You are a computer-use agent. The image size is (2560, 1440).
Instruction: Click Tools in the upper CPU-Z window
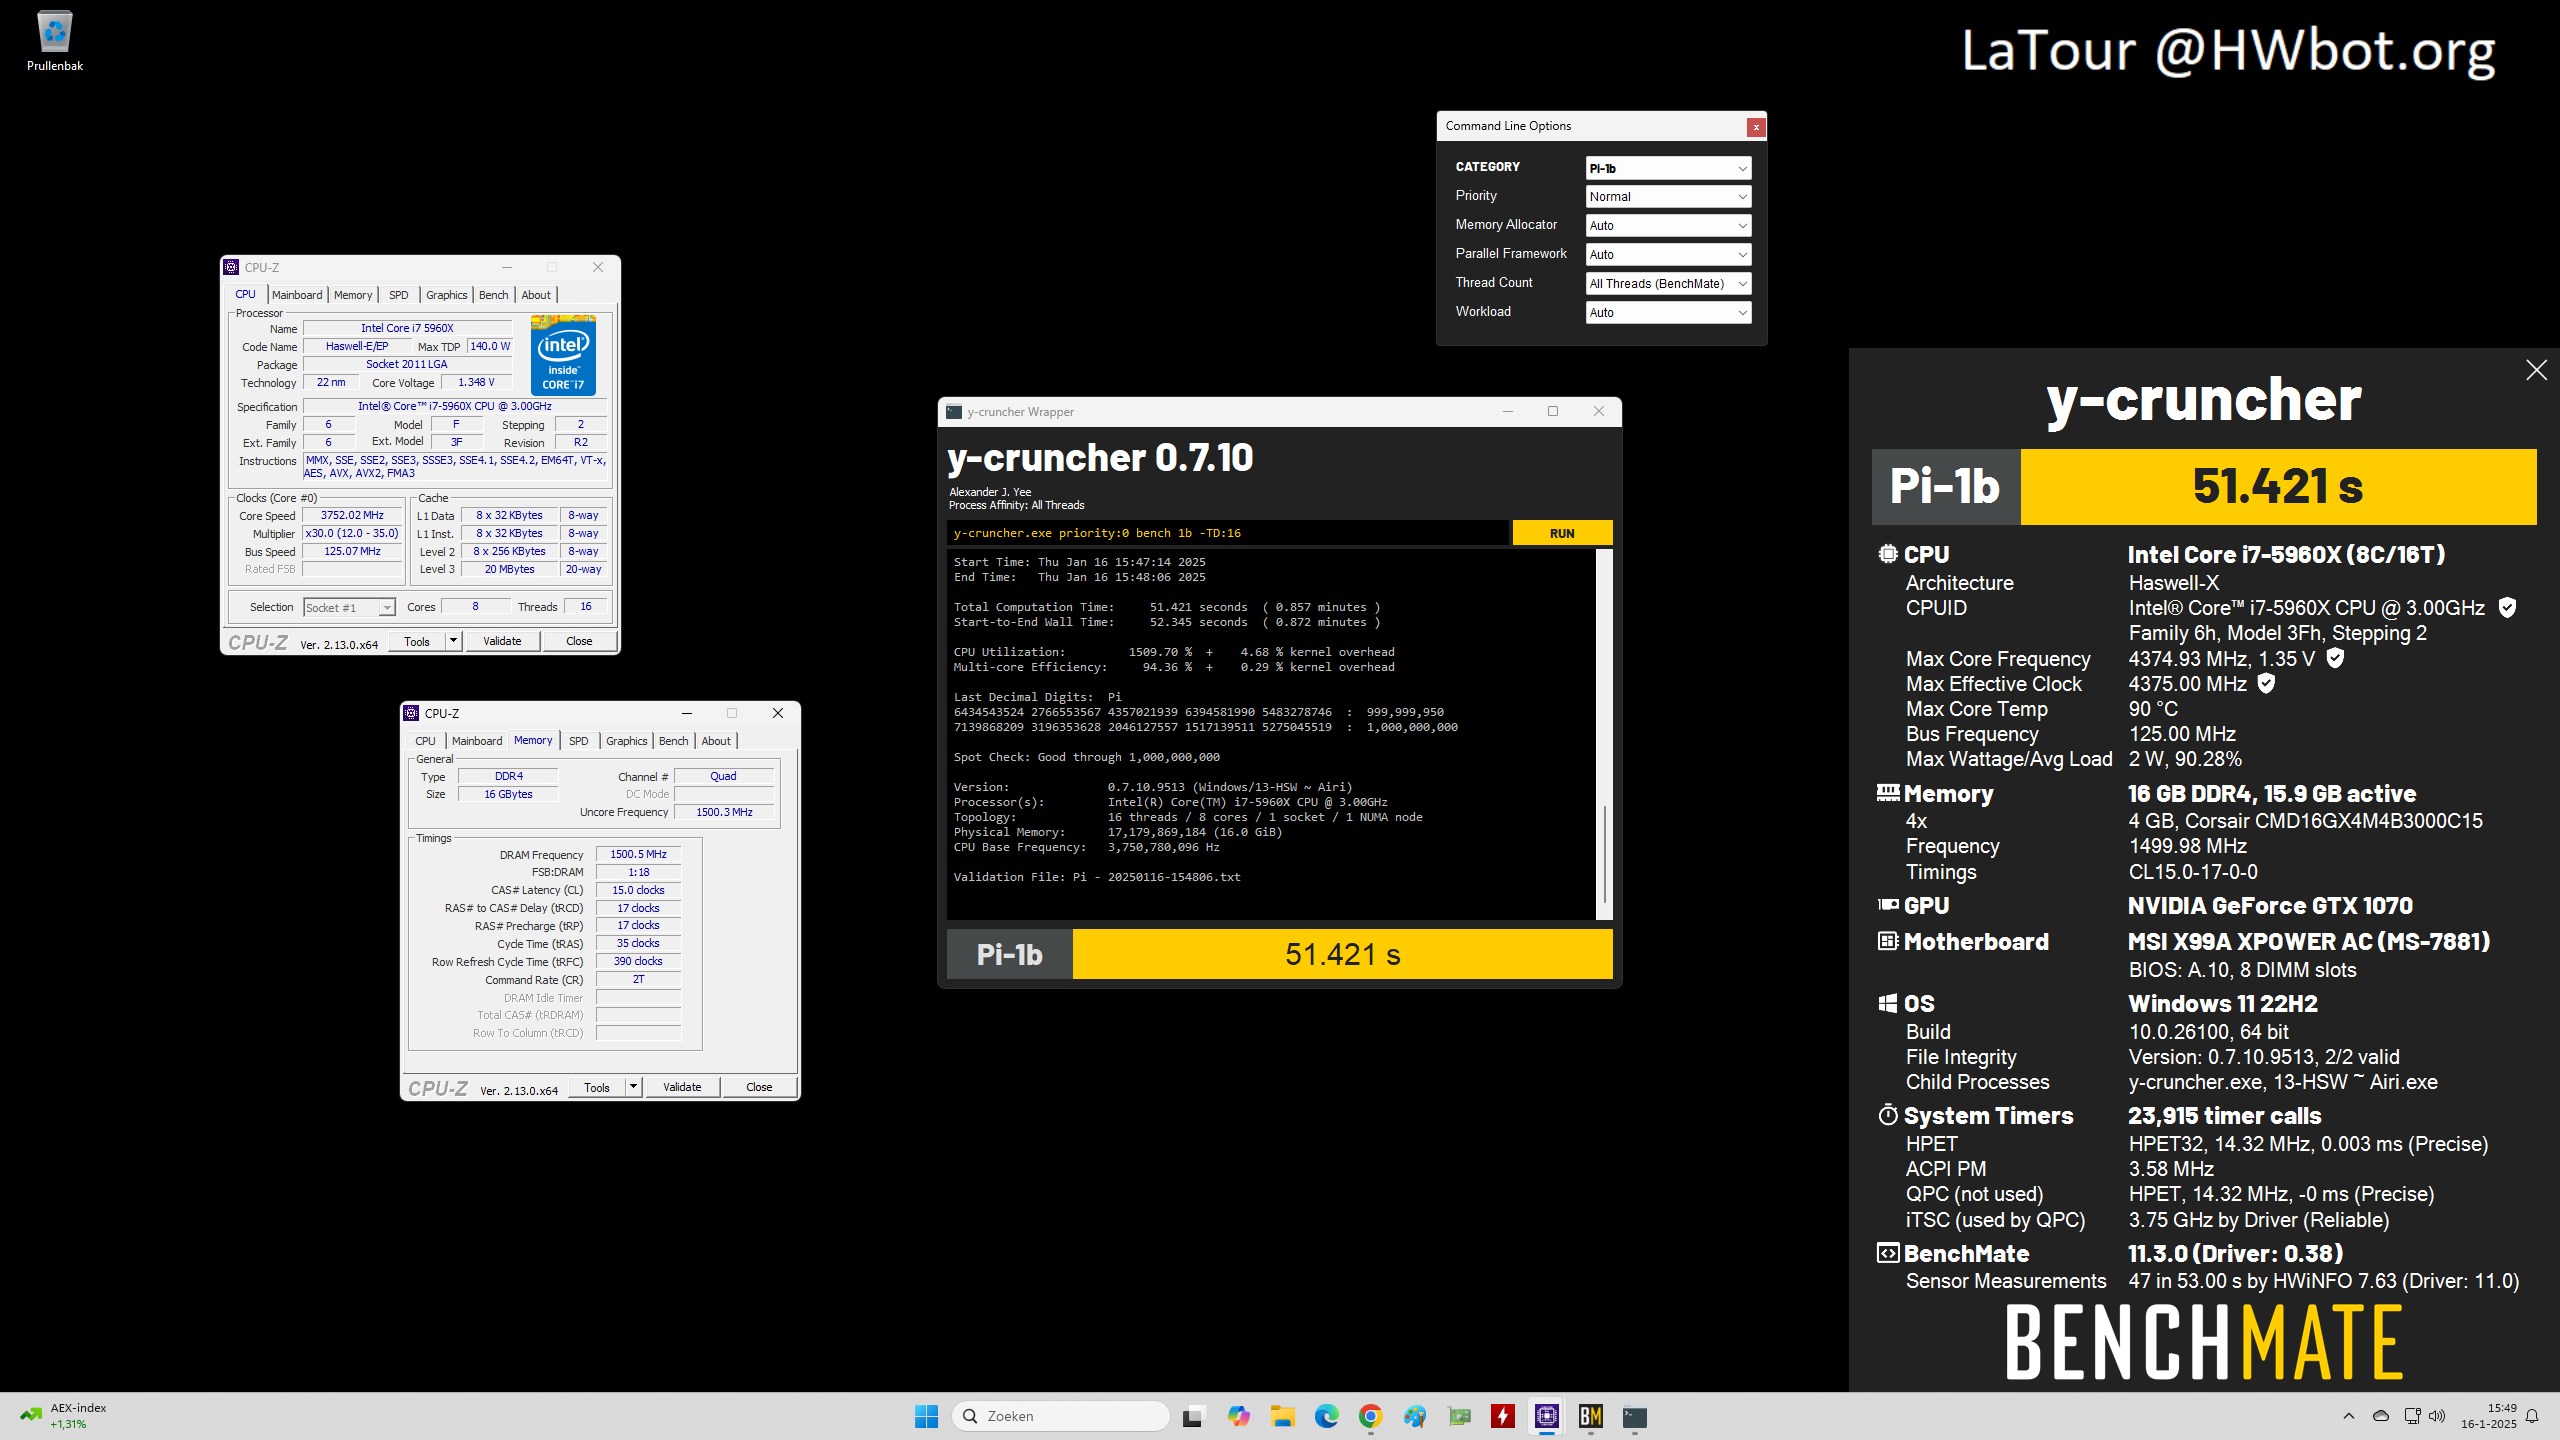coord(417,641)
